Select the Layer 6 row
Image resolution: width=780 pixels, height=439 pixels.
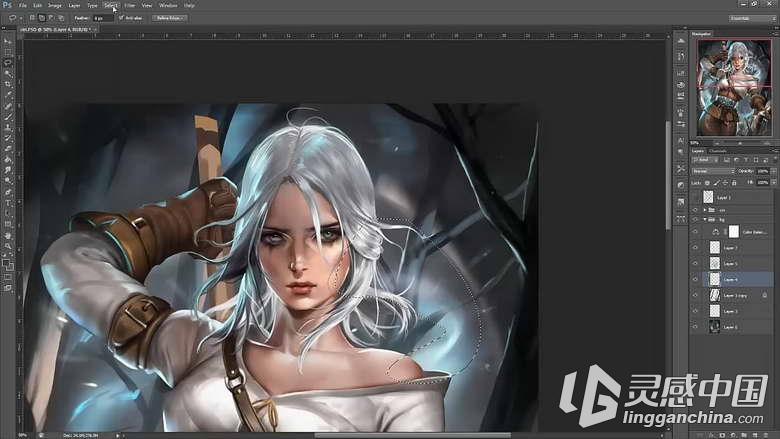click(x=733, y=327)
